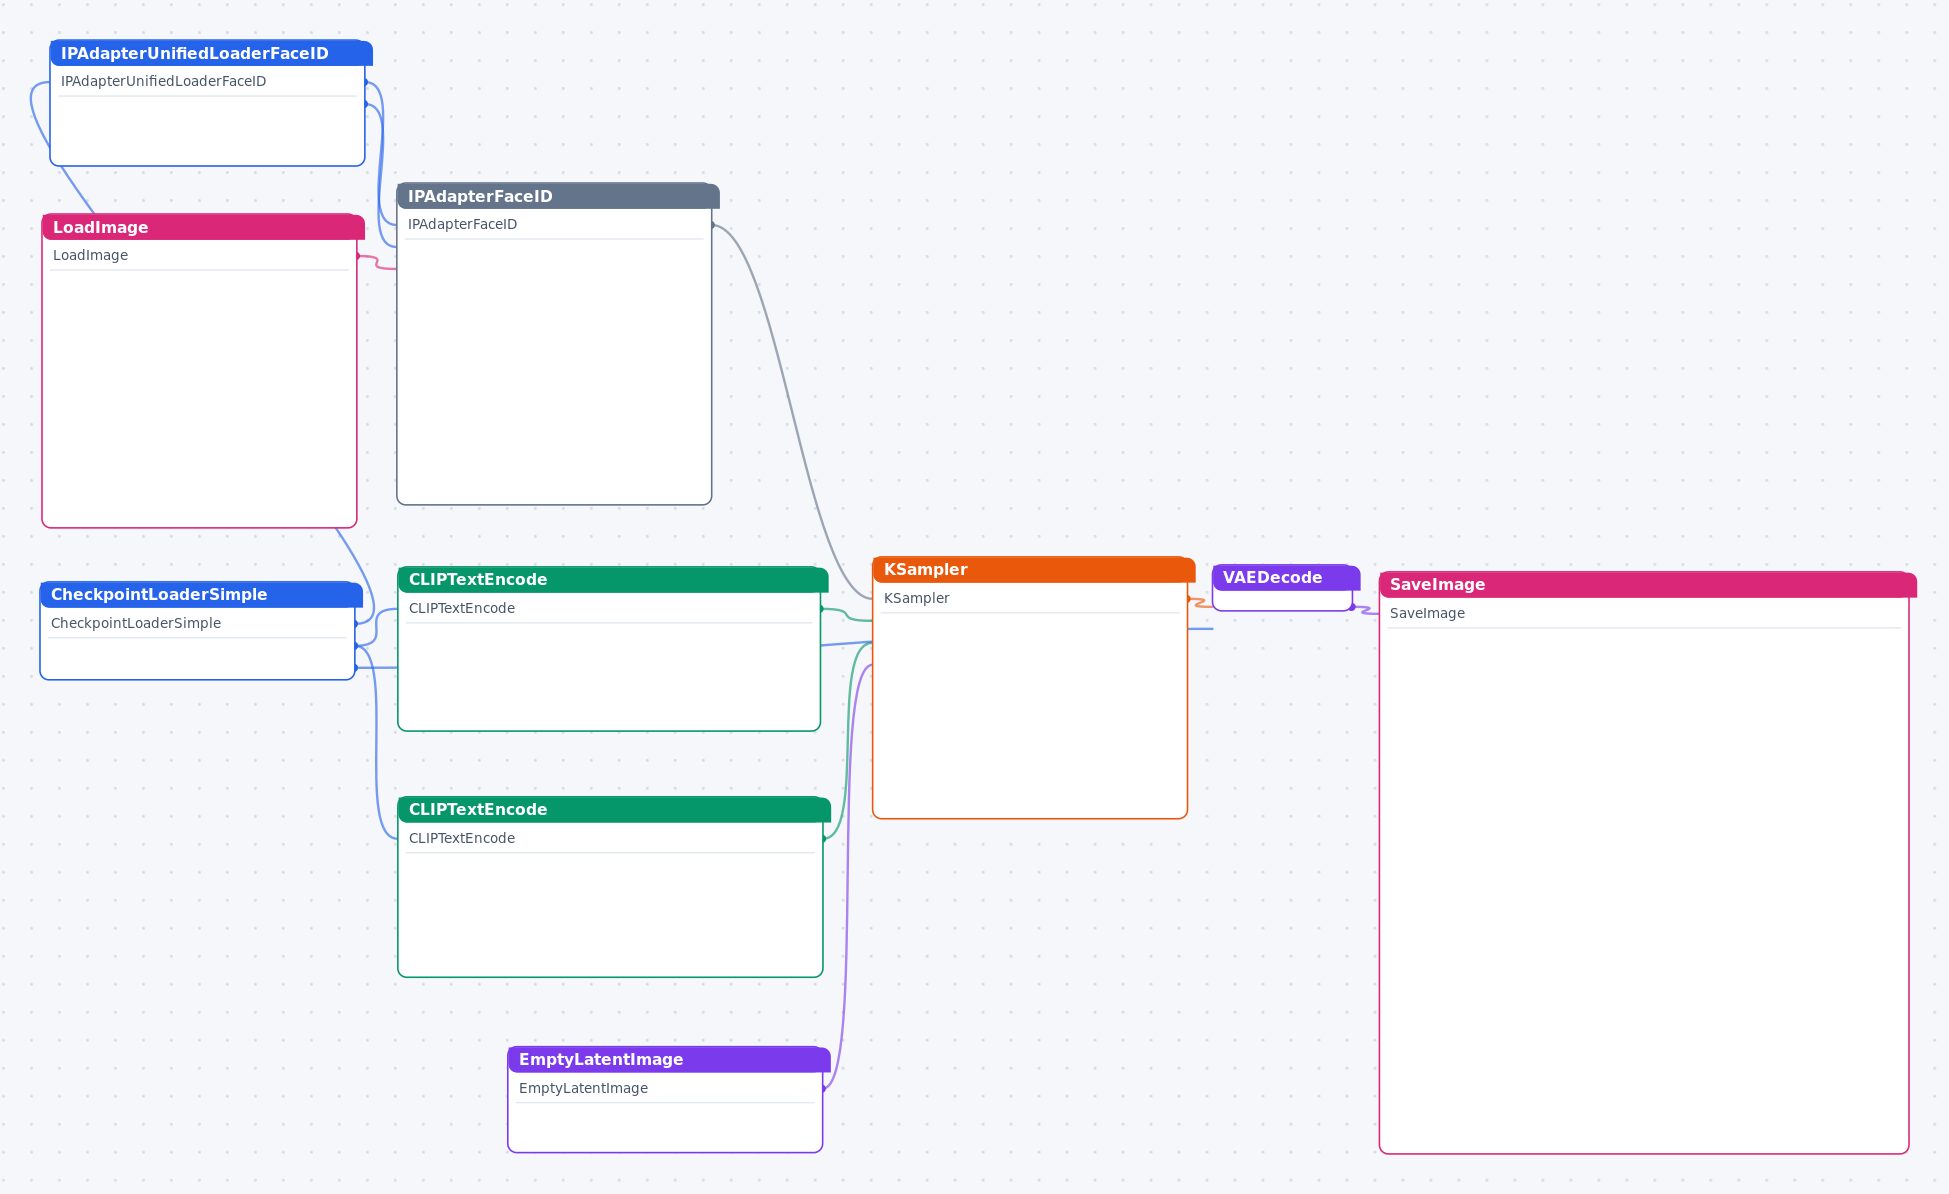
Task: Click the output port of EmptyLatentImage node
Action: [x=824, y=1089]
